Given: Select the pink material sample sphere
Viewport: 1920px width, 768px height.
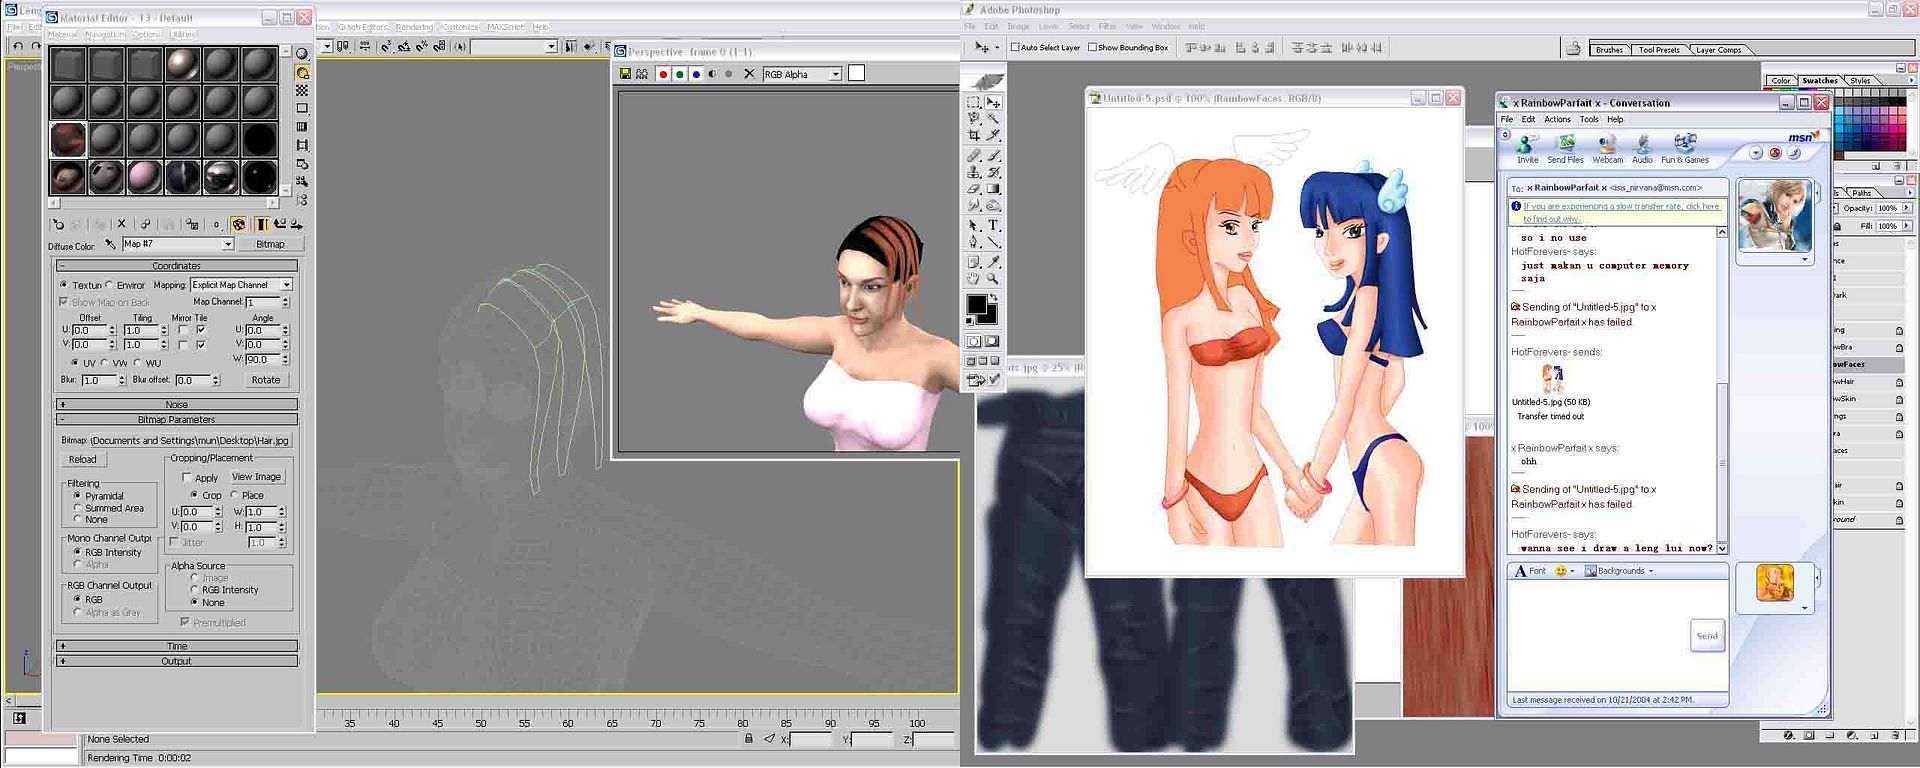Looking at the screenshot, I should click(144, 177).
